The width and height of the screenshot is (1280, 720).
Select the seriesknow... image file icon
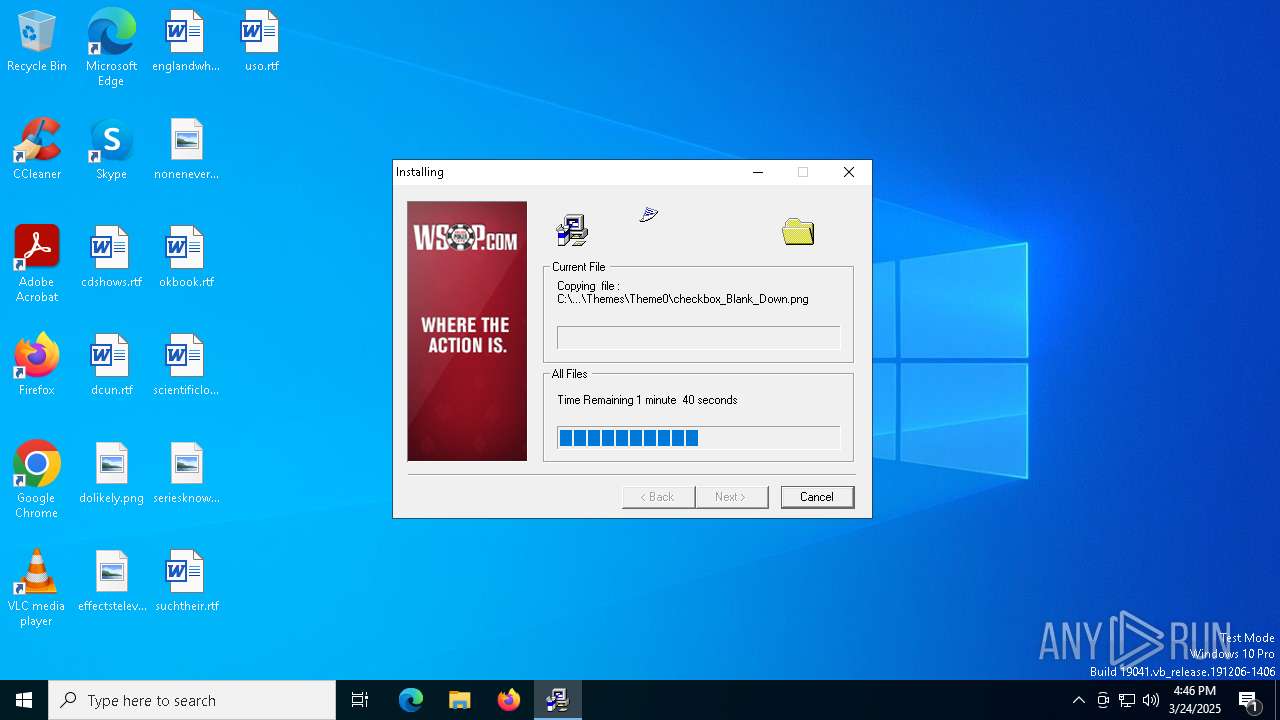pos(186,474)
